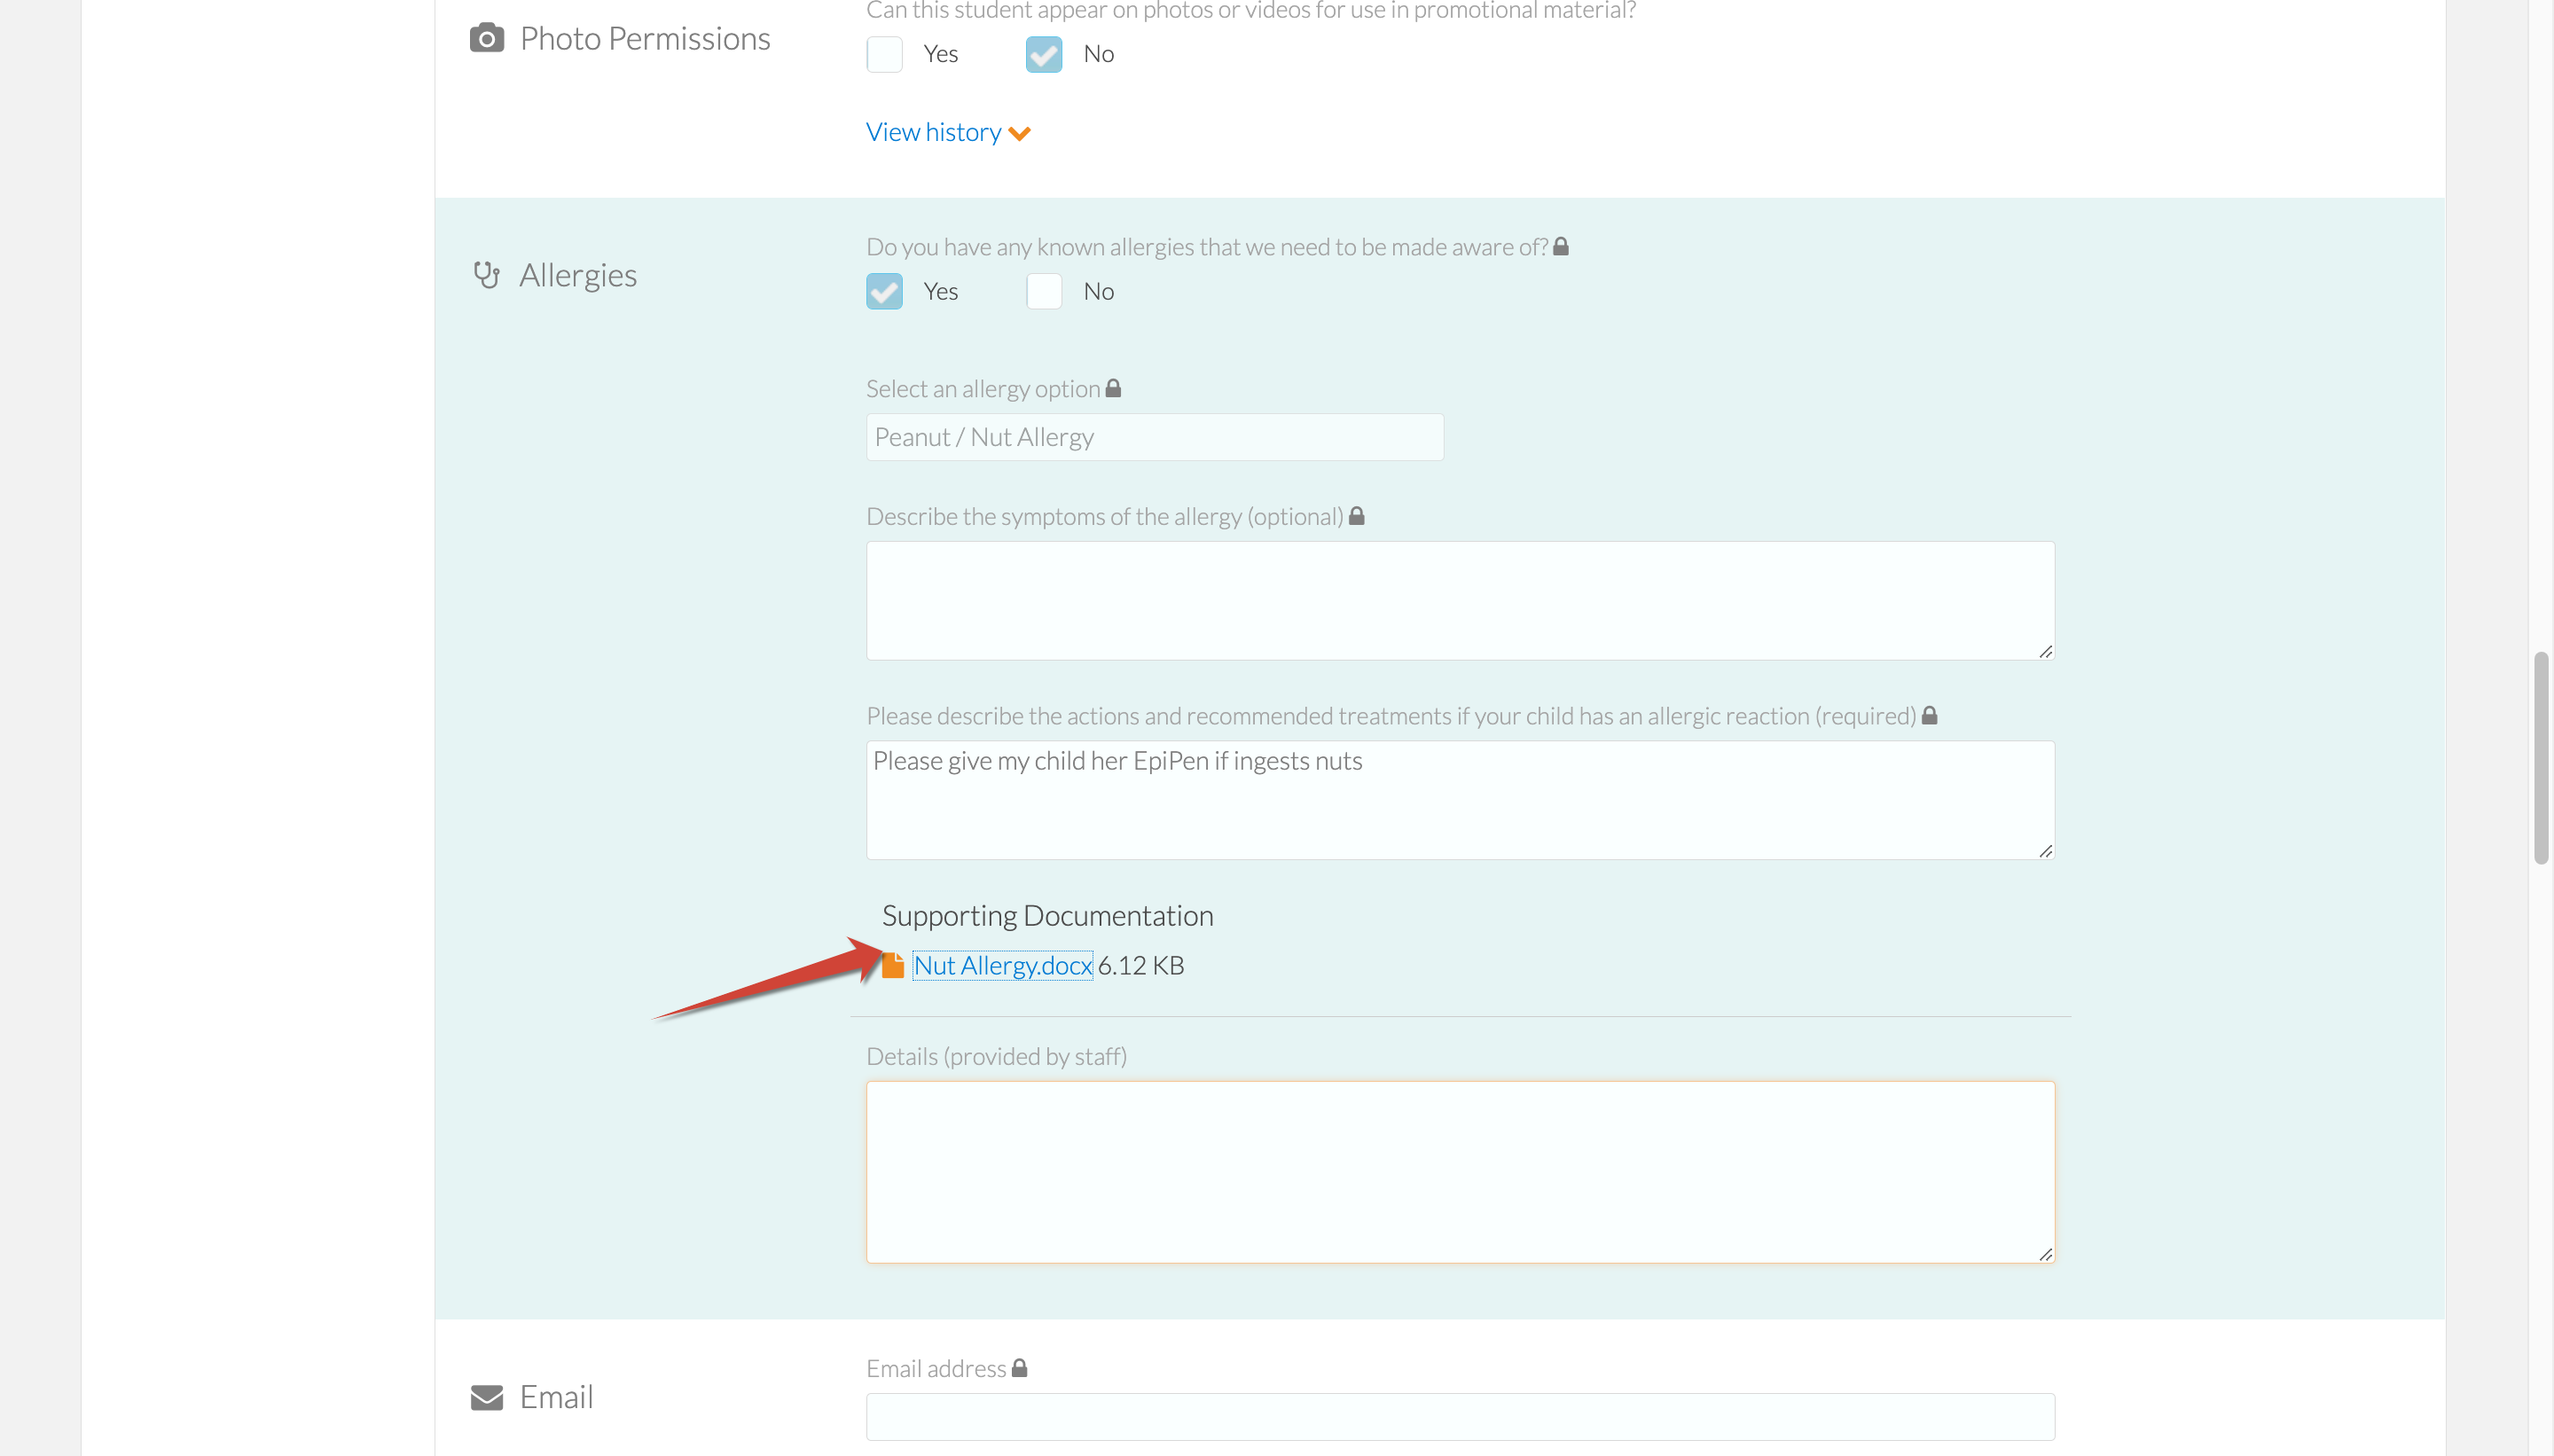Click resize handle of staff Details text area
Image resolution: width=2554 pixels, height=1456 pixels.
coord(2046,1254)
